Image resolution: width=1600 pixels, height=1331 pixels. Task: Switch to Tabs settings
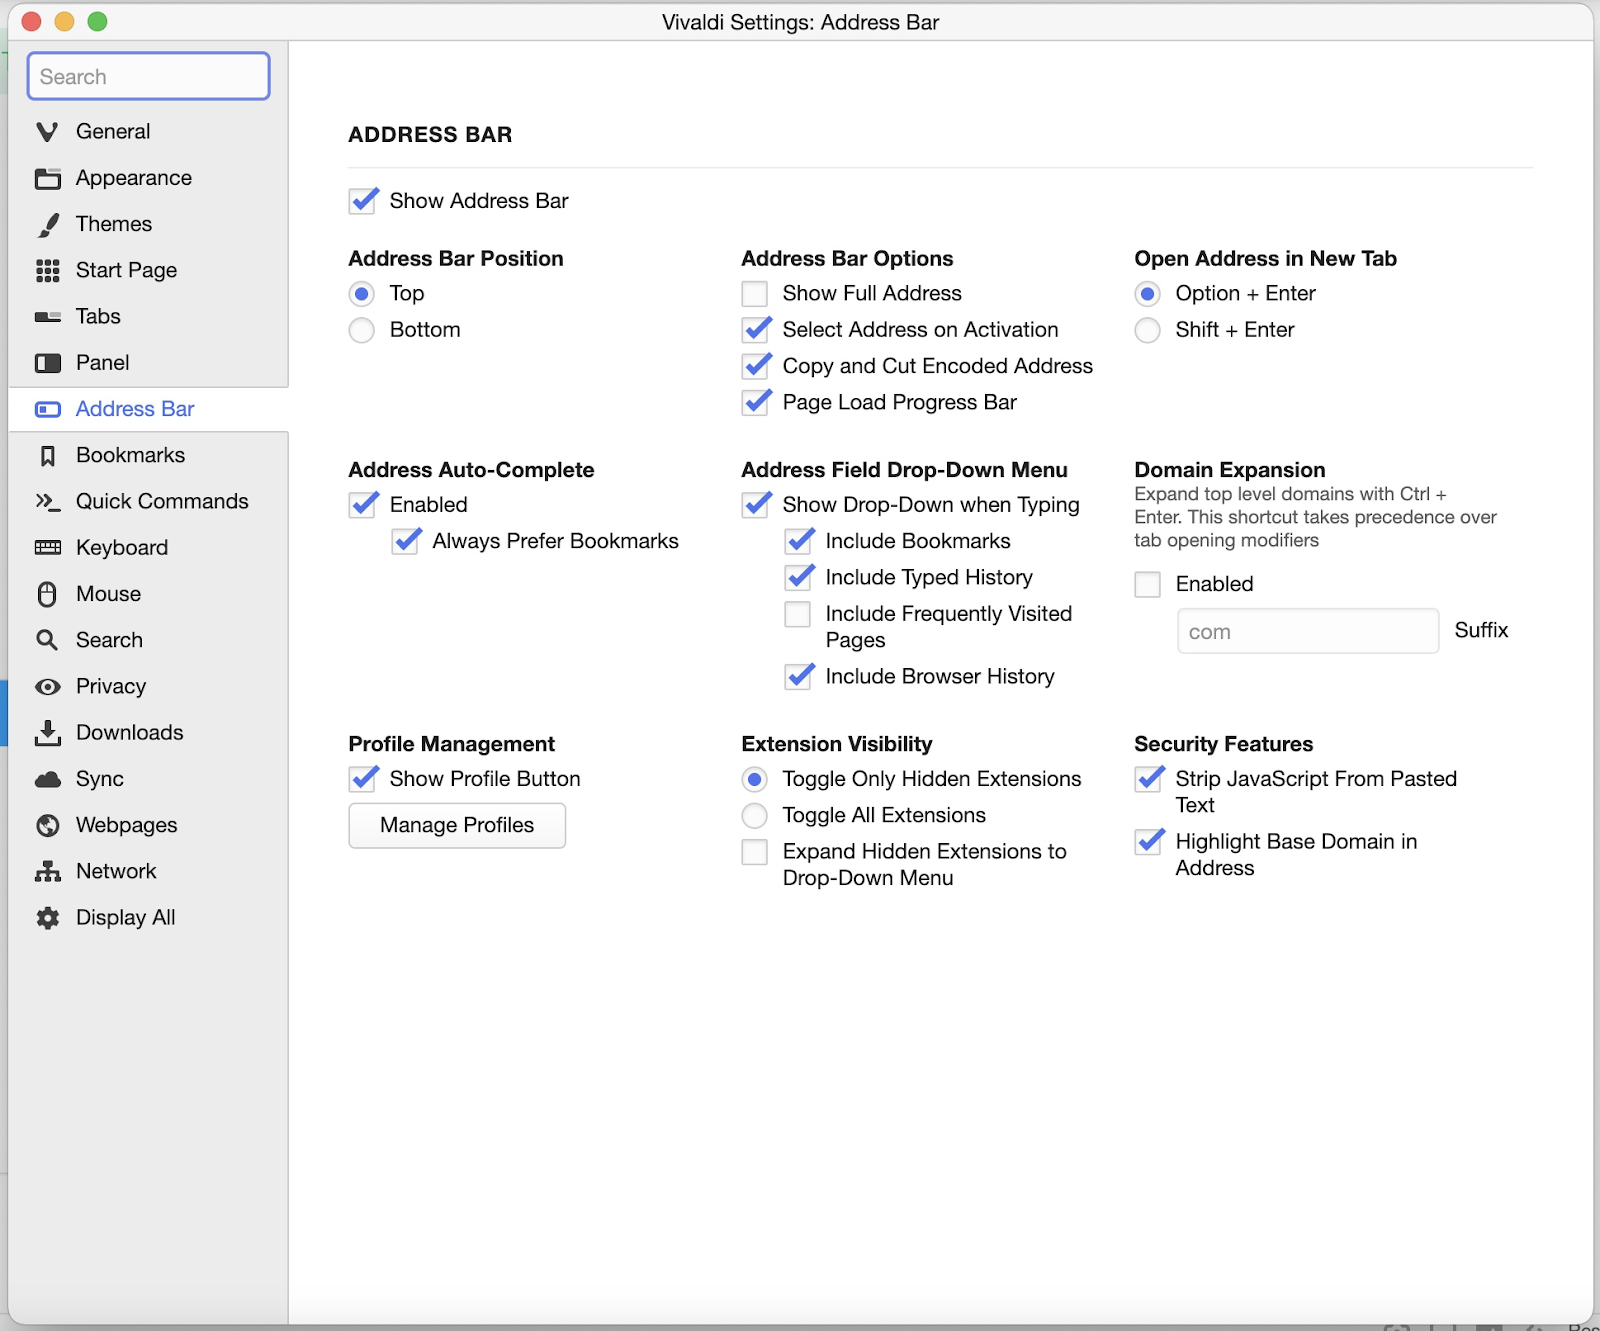tap(148, 317)
